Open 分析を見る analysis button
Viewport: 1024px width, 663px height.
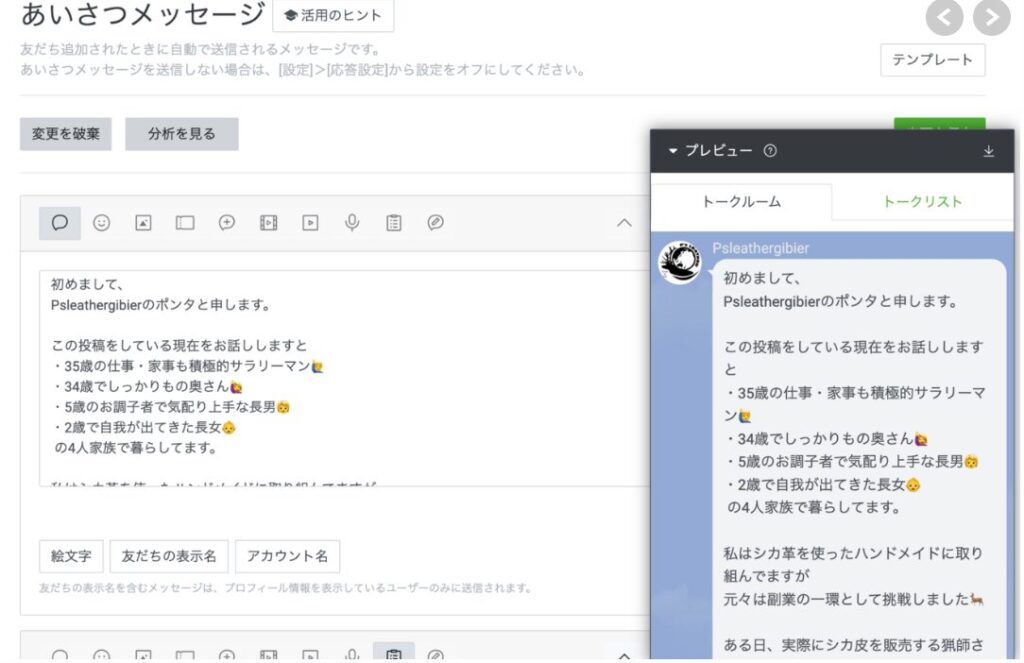click(182, 134)
